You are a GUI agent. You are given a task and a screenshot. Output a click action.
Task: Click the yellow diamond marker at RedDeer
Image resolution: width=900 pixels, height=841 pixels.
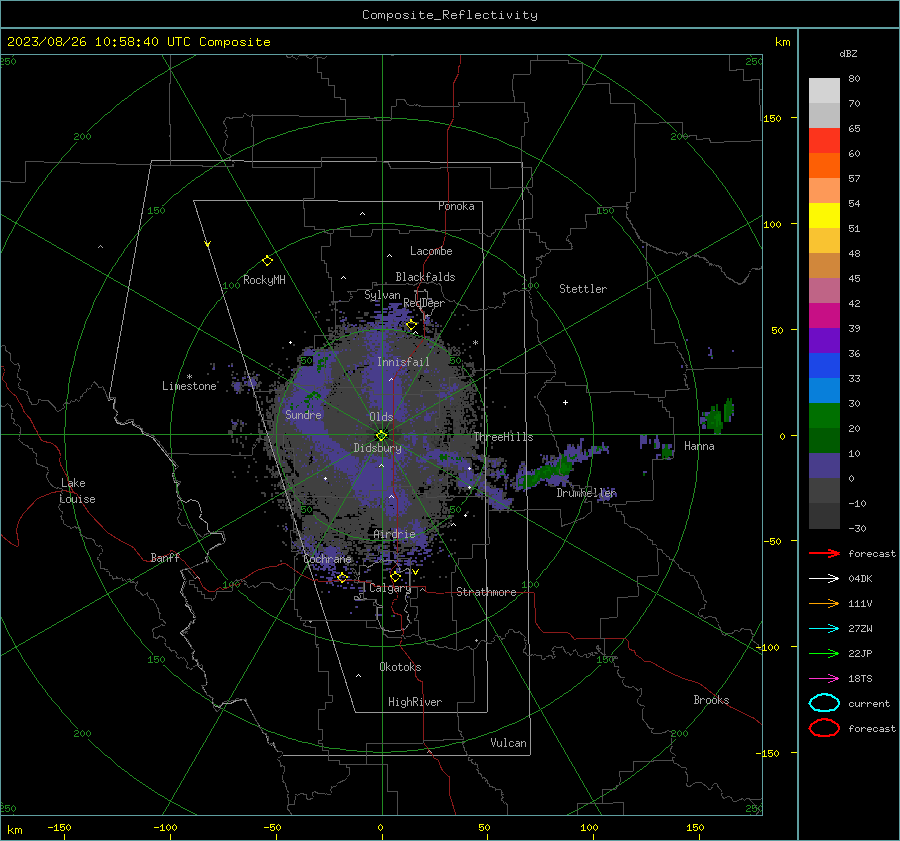pos(411,325)
